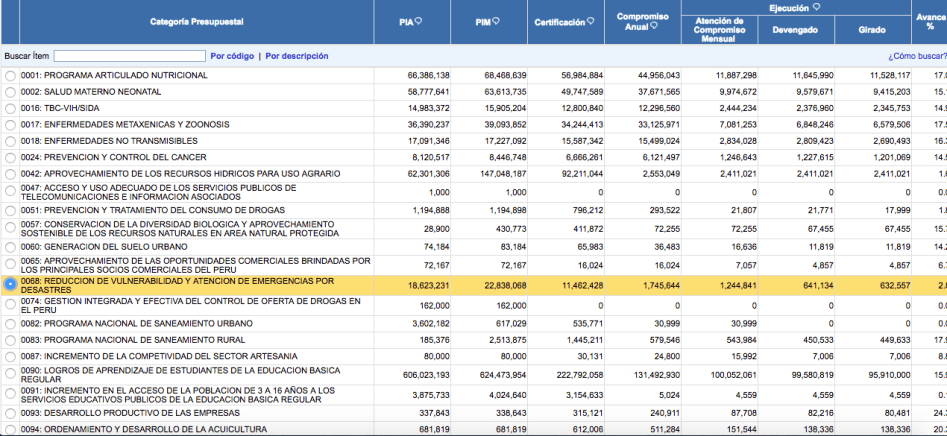
Task: Click the Por código search link
Action: 231,56
